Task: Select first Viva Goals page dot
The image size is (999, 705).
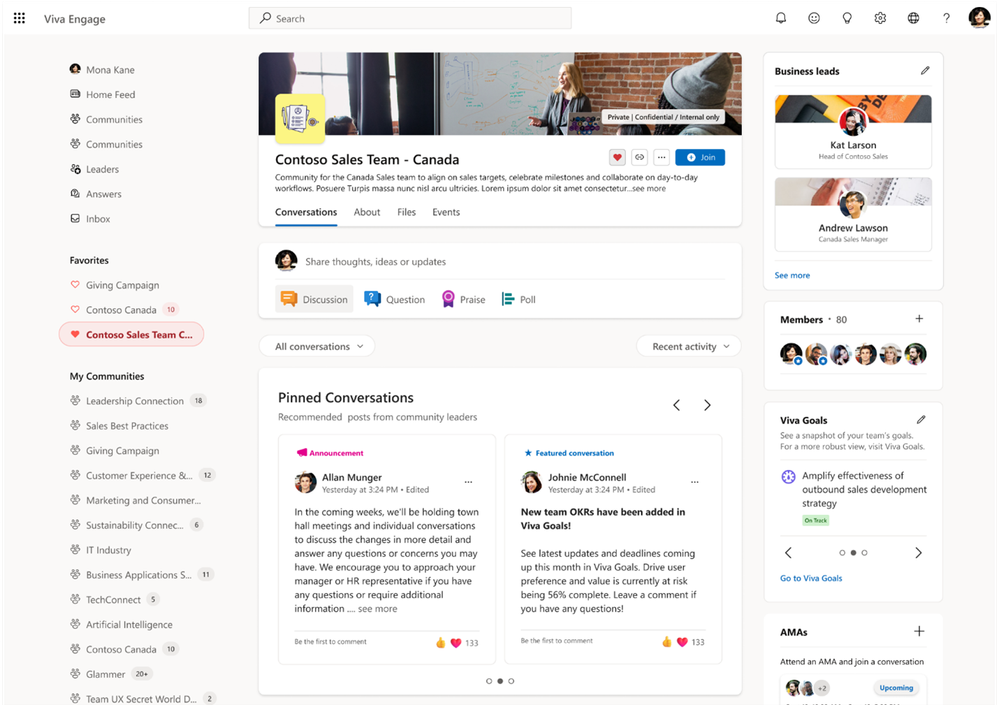Action: 842,553
